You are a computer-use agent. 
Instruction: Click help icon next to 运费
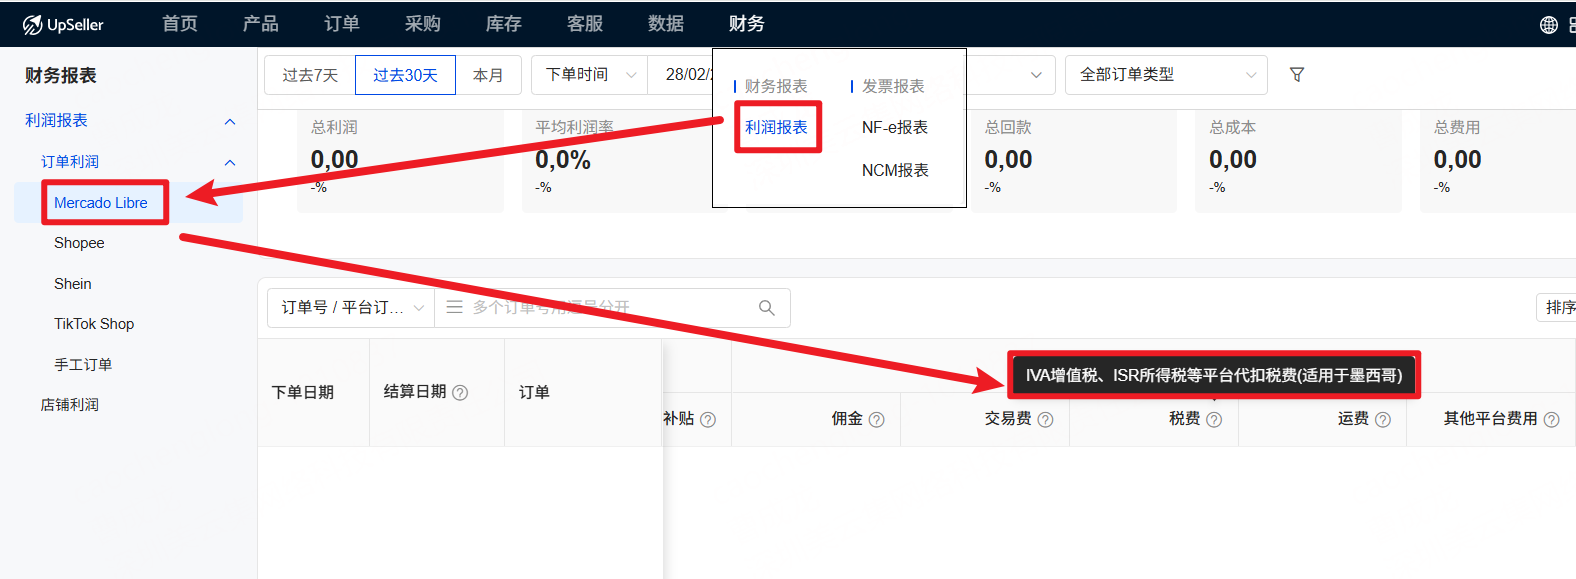tap(1383, 420)
